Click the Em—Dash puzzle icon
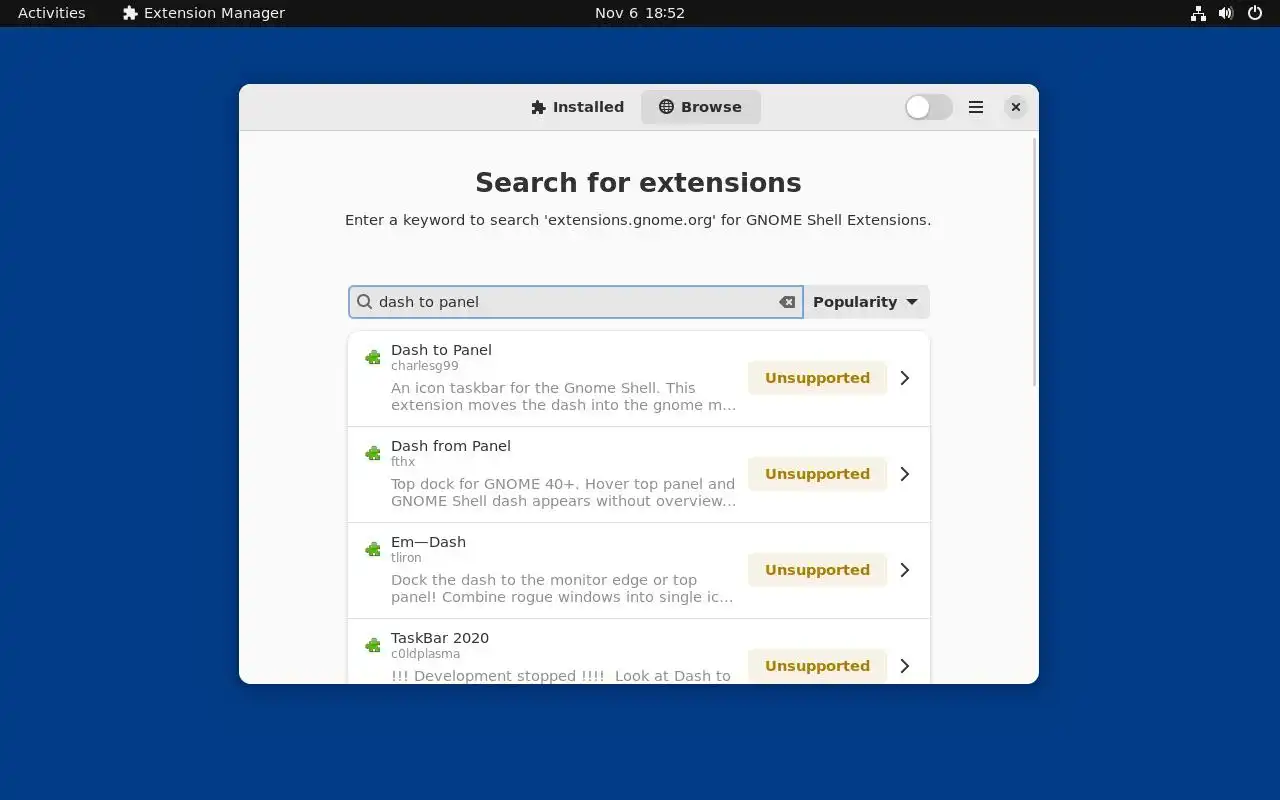This screenshot has width=1280, height=800. 373,549
